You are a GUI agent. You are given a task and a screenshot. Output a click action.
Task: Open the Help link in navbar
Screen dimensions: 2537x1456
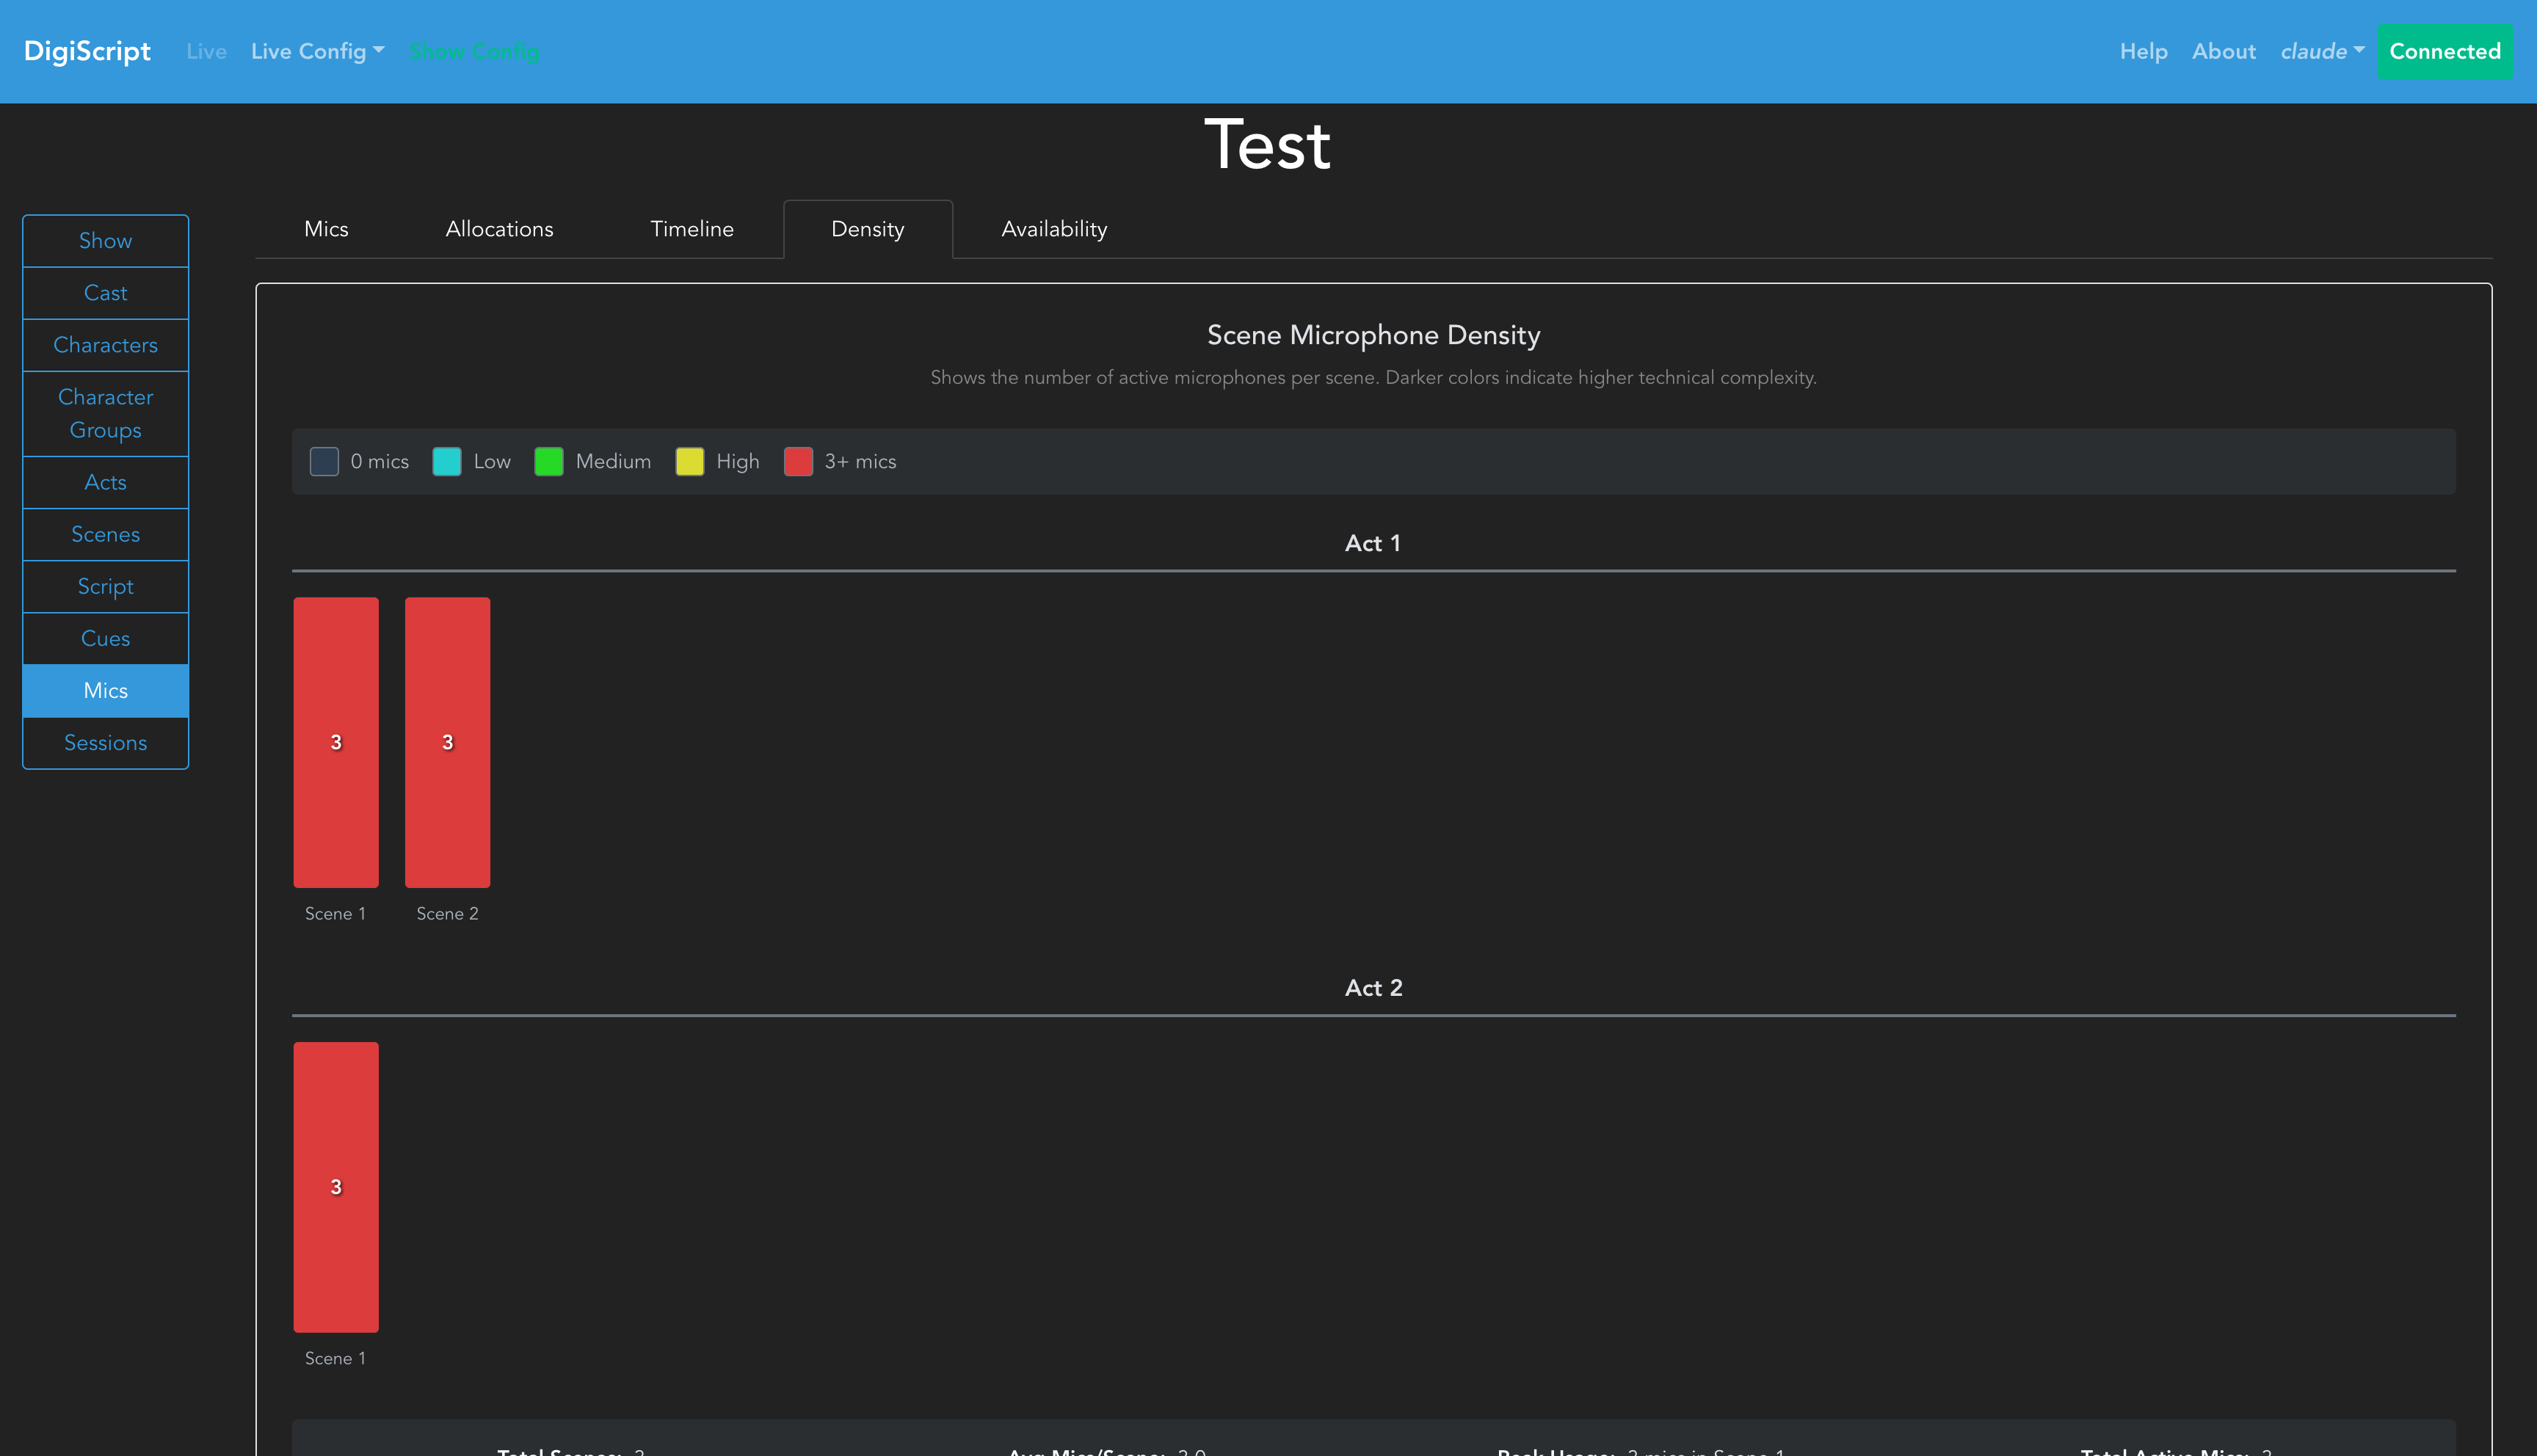pos(2143,51)
